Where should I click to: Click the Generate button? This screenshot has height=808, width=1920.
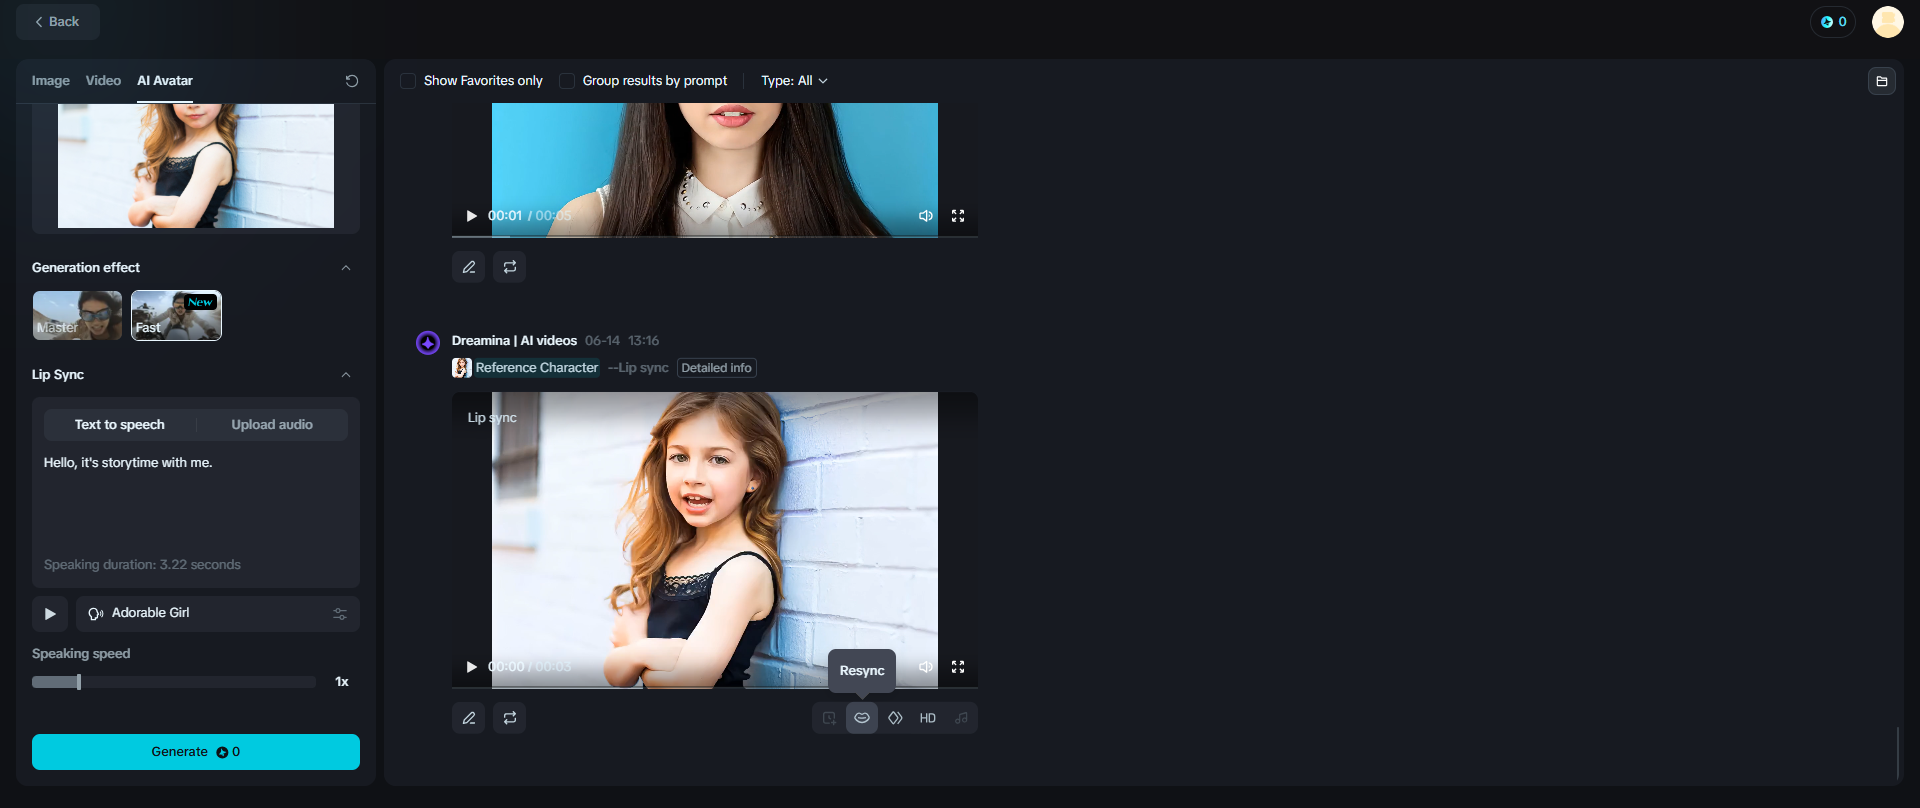pos(196,752)
